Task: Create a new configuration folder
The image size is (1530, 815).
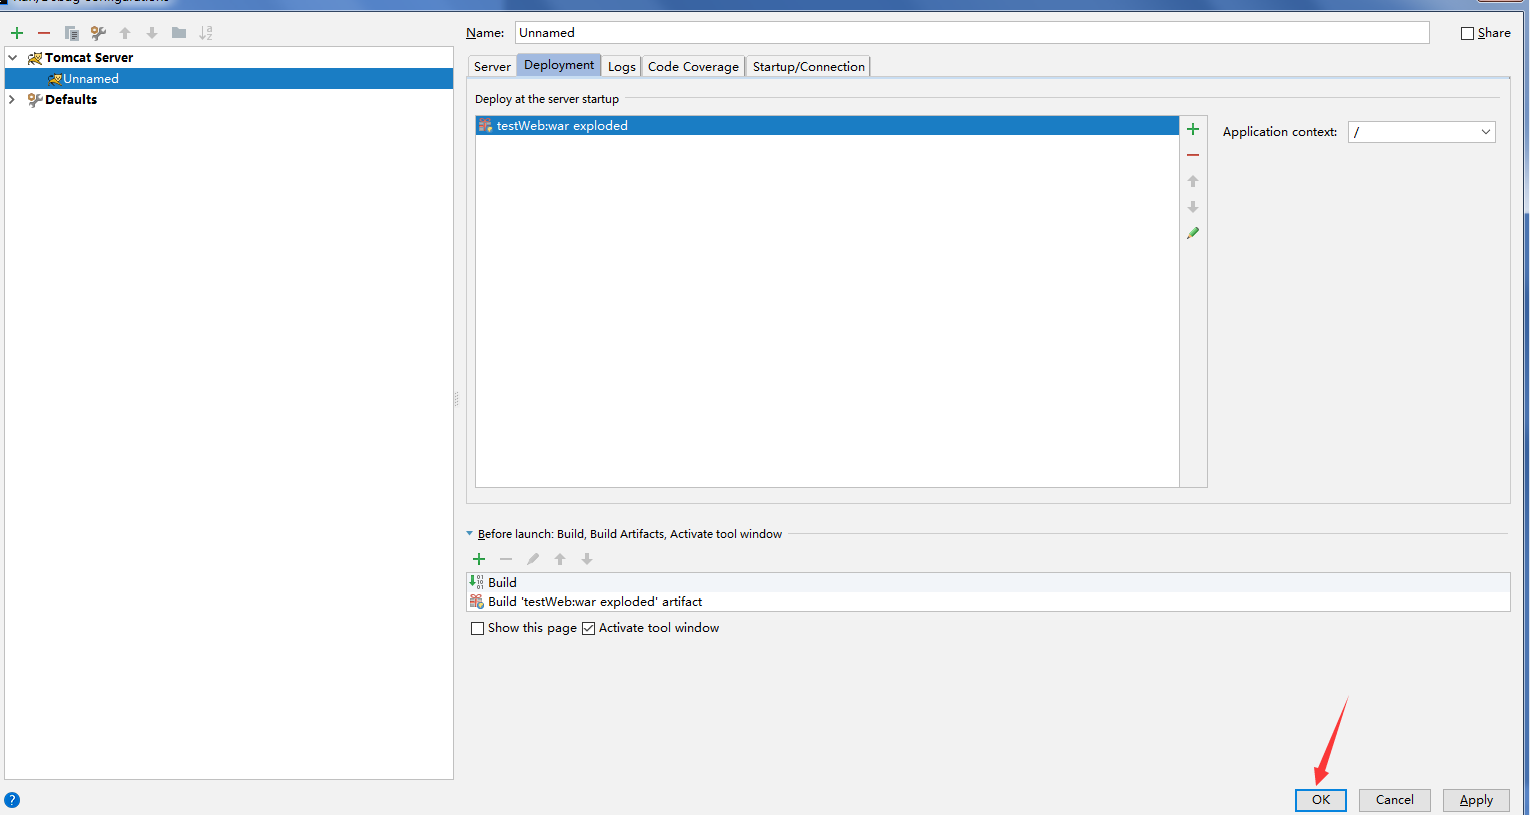Action: point(179,33)
